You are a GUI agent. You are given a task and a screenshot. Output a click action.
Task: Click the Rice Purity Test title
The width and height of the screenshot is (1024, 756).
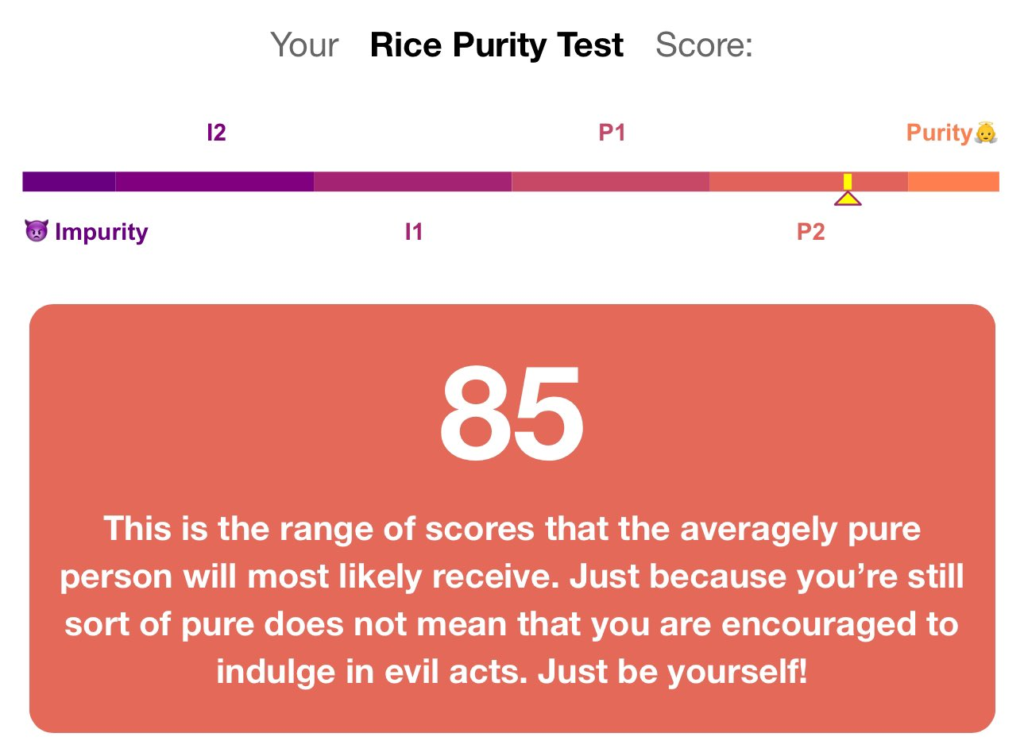click(496, 46)
